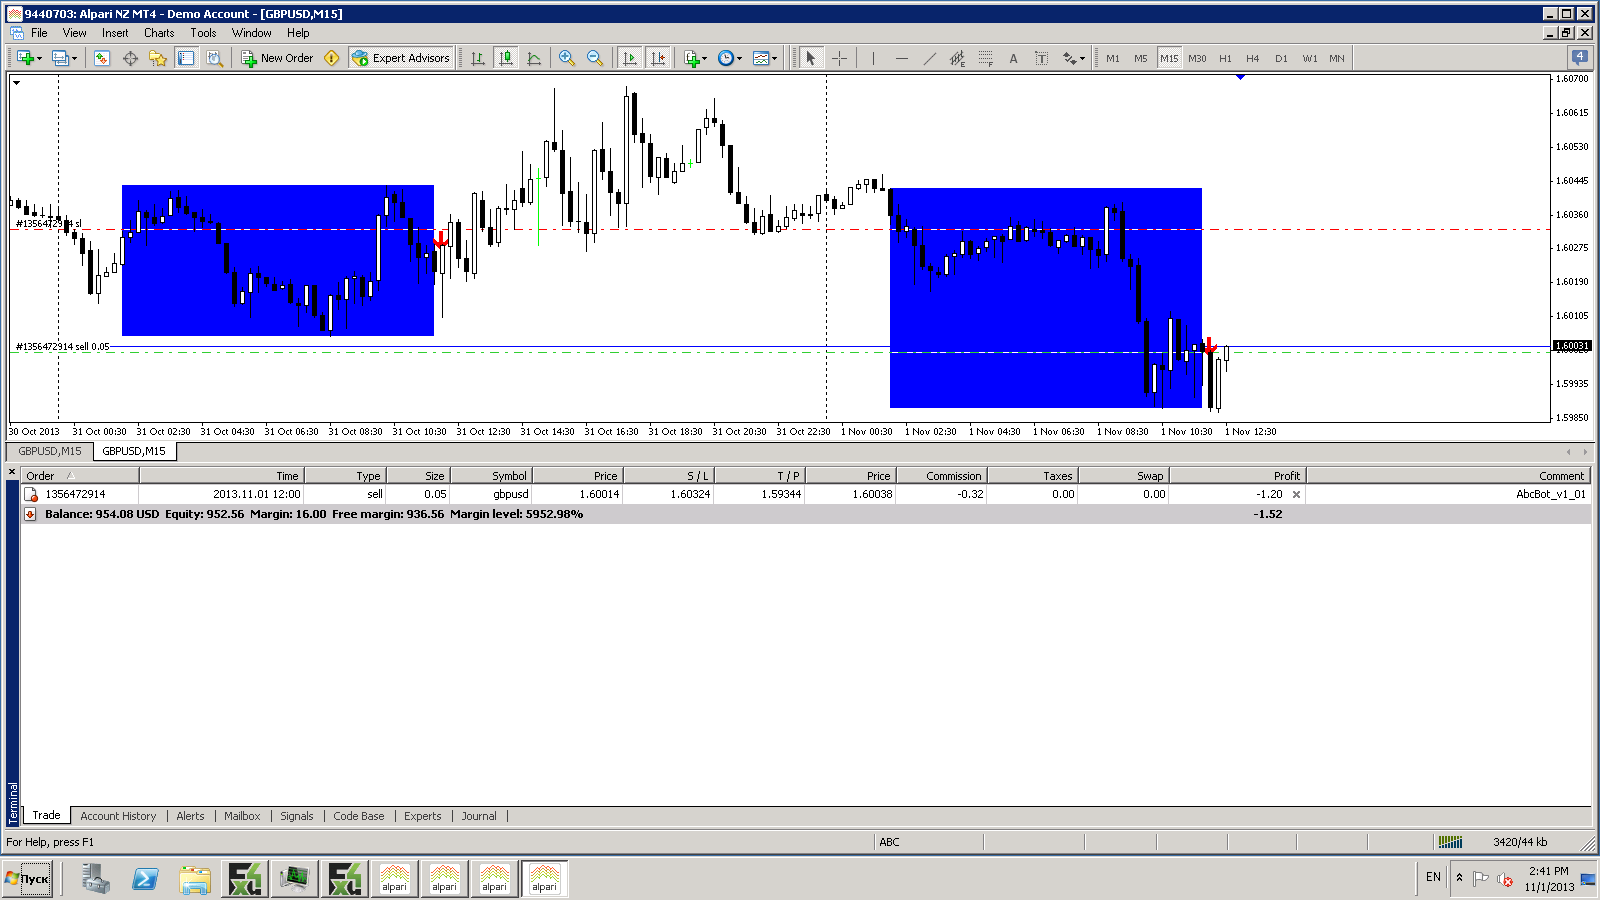Switch timeframe to MN
The image size is (1606, 900).
1337,58
